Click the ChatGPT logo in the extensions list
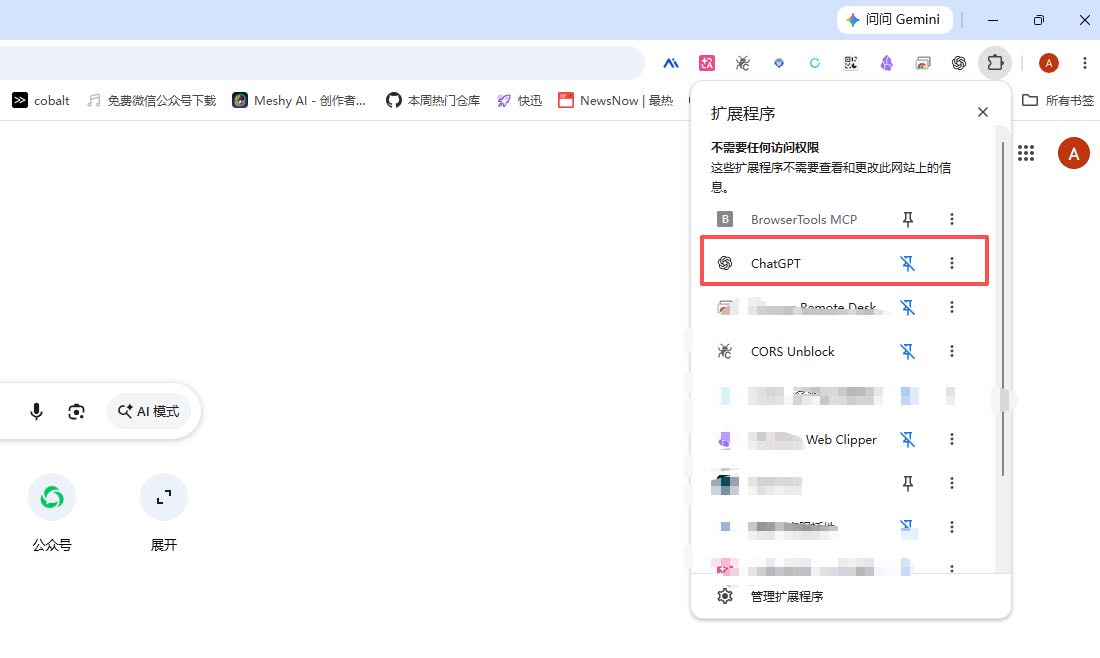The width and height of the screenshot is (1100, 658). pyautogui.click(x=725, y=263)
